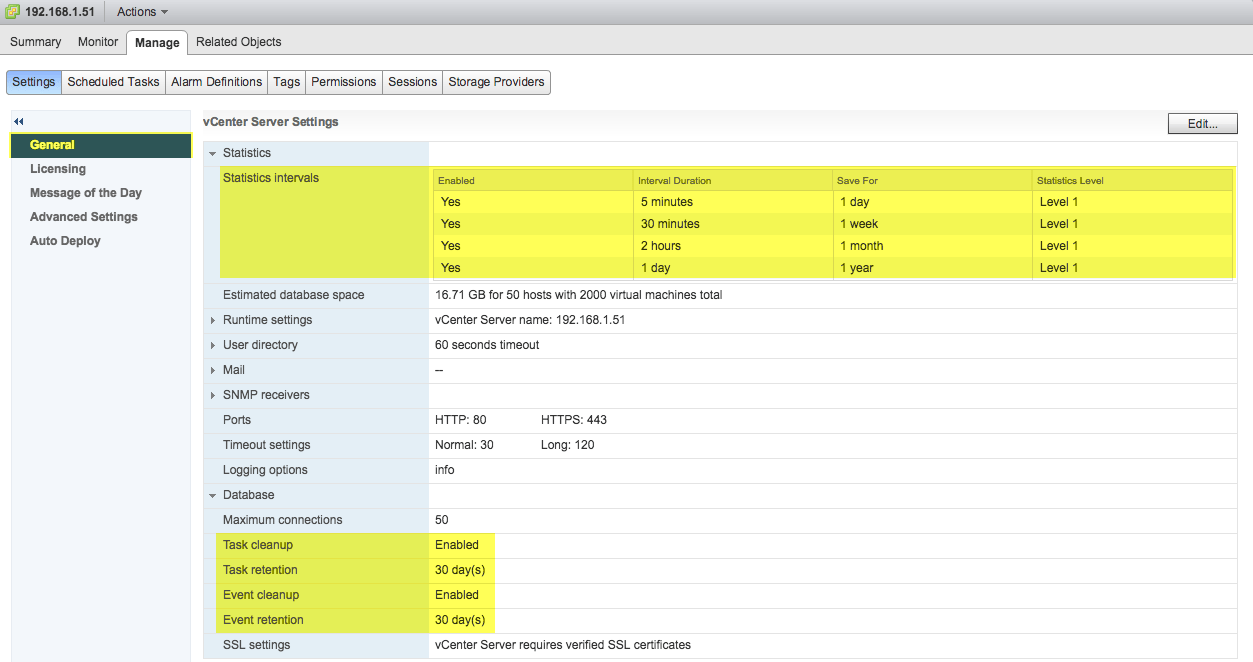Collapse the Statistics section

(x=212, y=152)
